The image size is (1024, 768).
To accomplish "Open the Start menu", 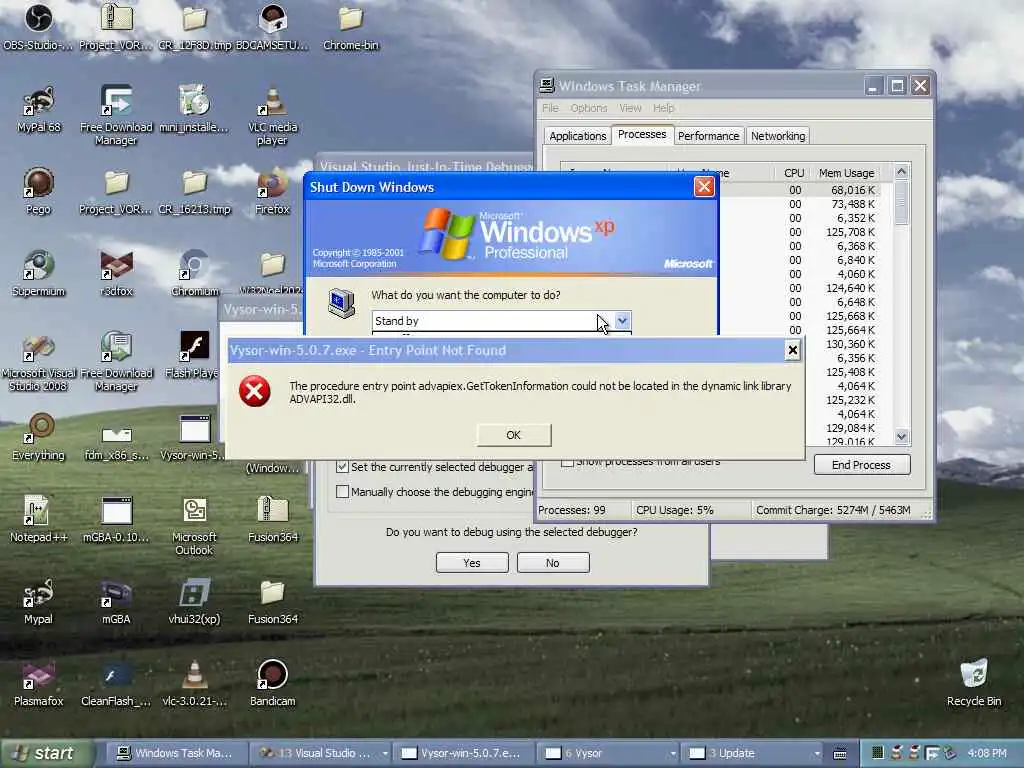I will [x=46, y=753].
